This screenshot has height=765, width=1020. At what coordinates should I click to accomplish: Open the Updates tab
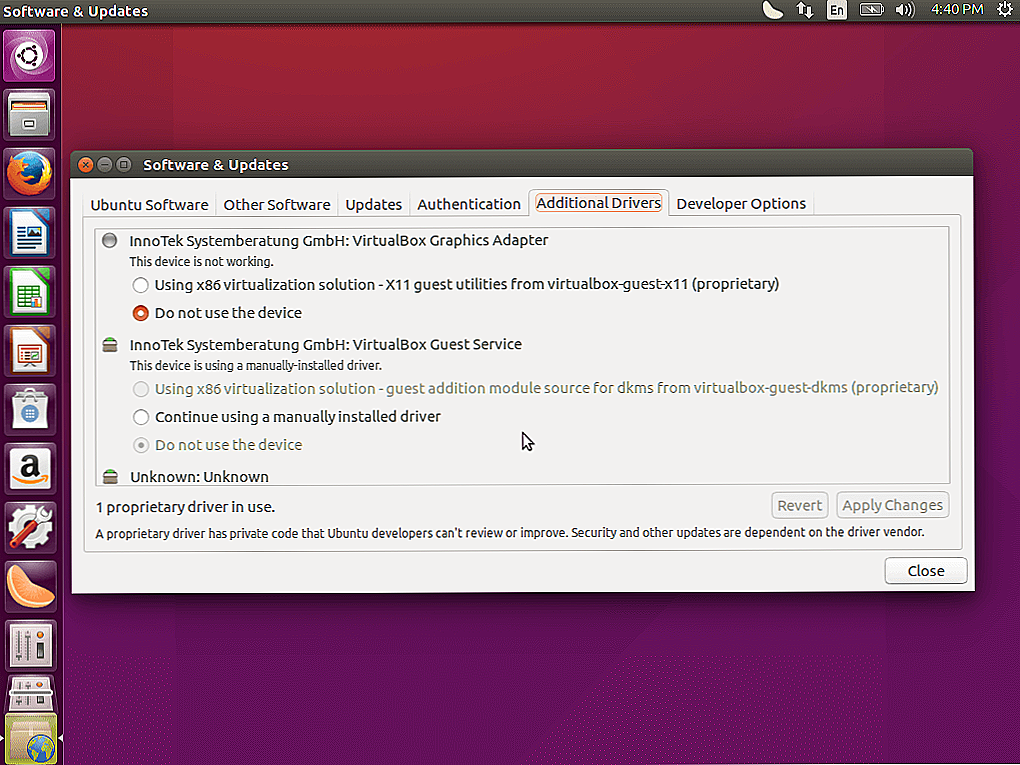373,204
